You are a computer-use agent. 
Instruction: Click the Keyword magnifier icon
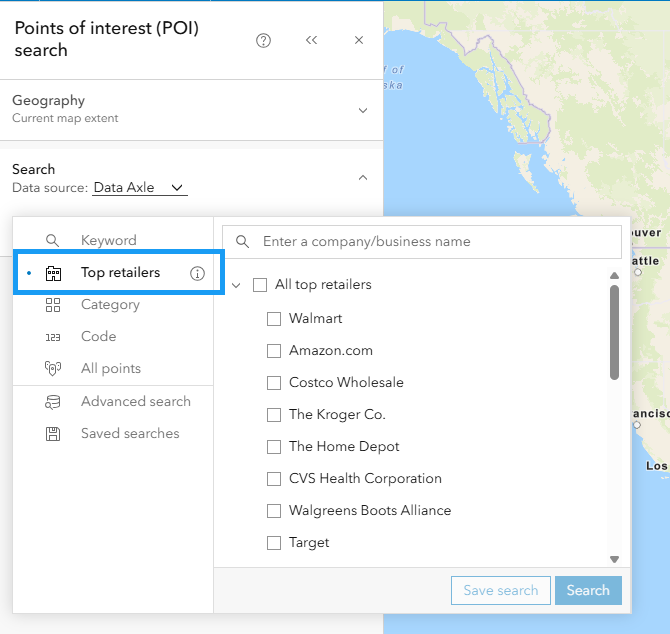52,241
